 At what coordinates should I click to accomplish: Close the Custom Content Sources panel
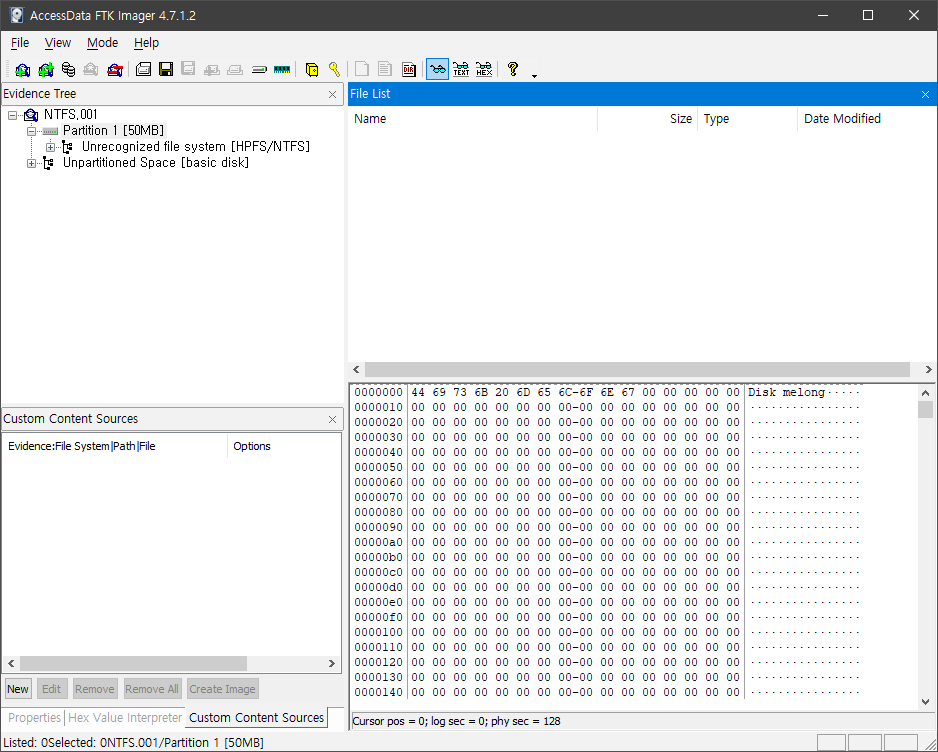coord(333,419)
